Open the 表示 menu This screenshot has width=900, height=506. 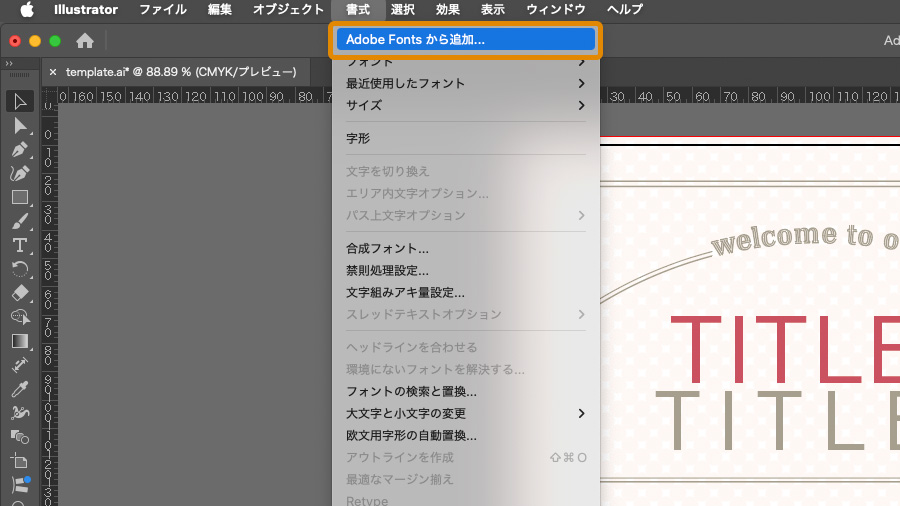pyautogui.click(x=492, y=9)
